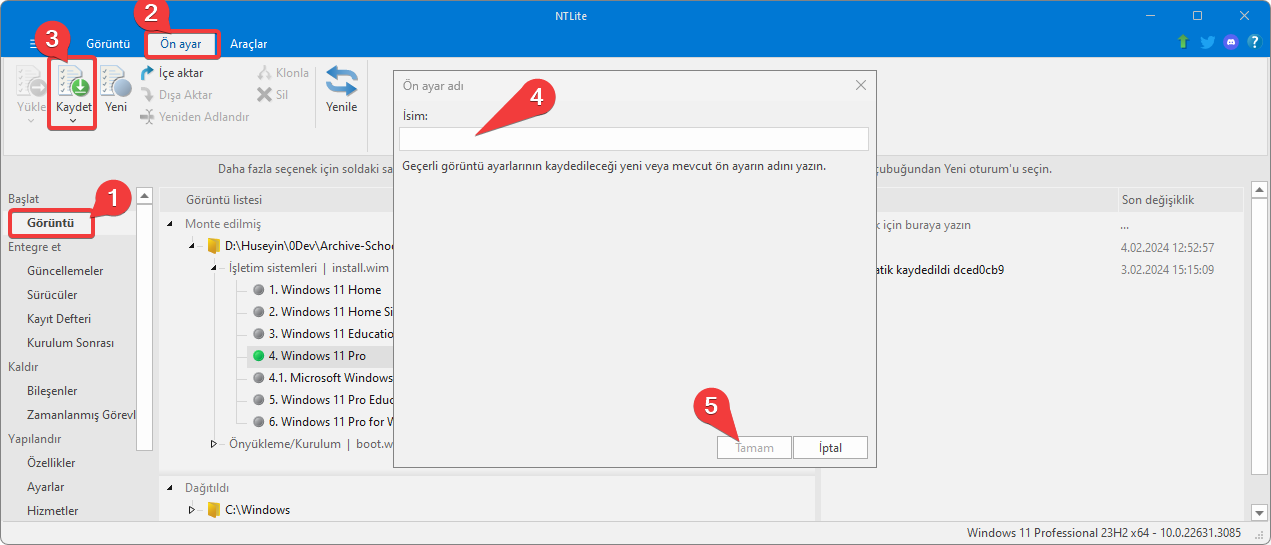Open Kayıt Defteri in the sidebar

coord(59,319)
